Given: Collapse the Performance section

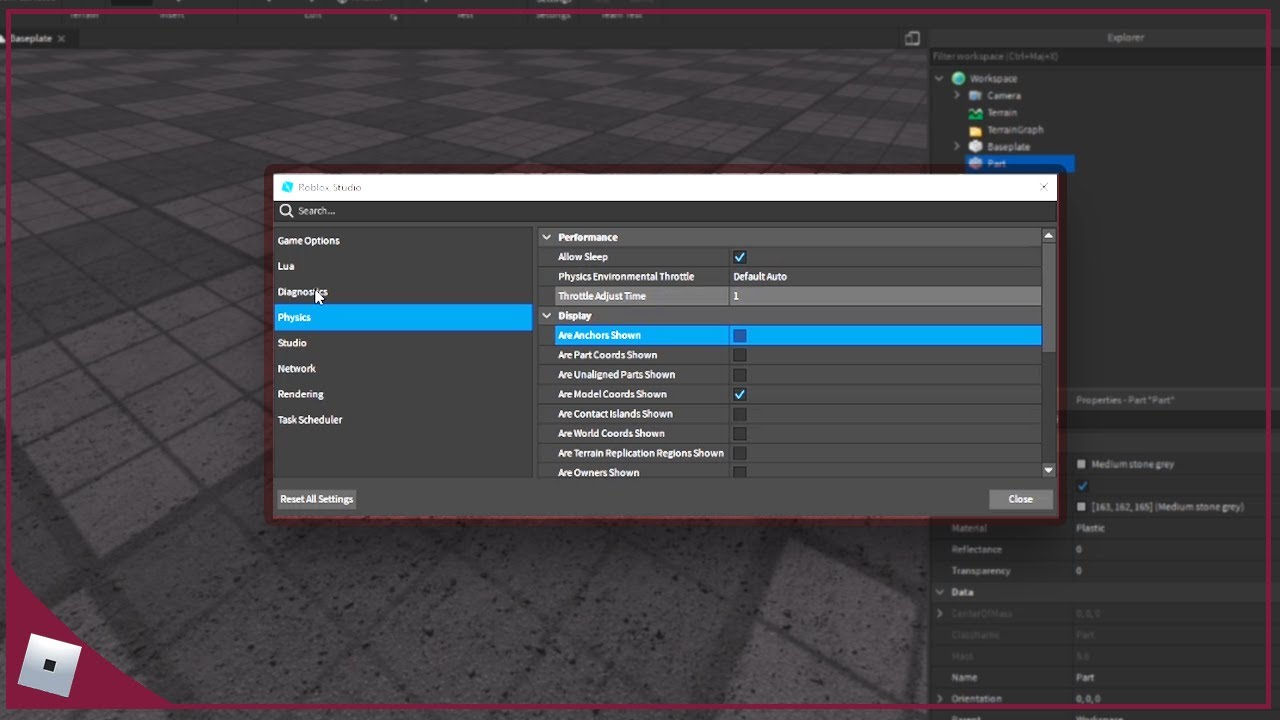Looking at the screenshot, I should click(547, 237).
